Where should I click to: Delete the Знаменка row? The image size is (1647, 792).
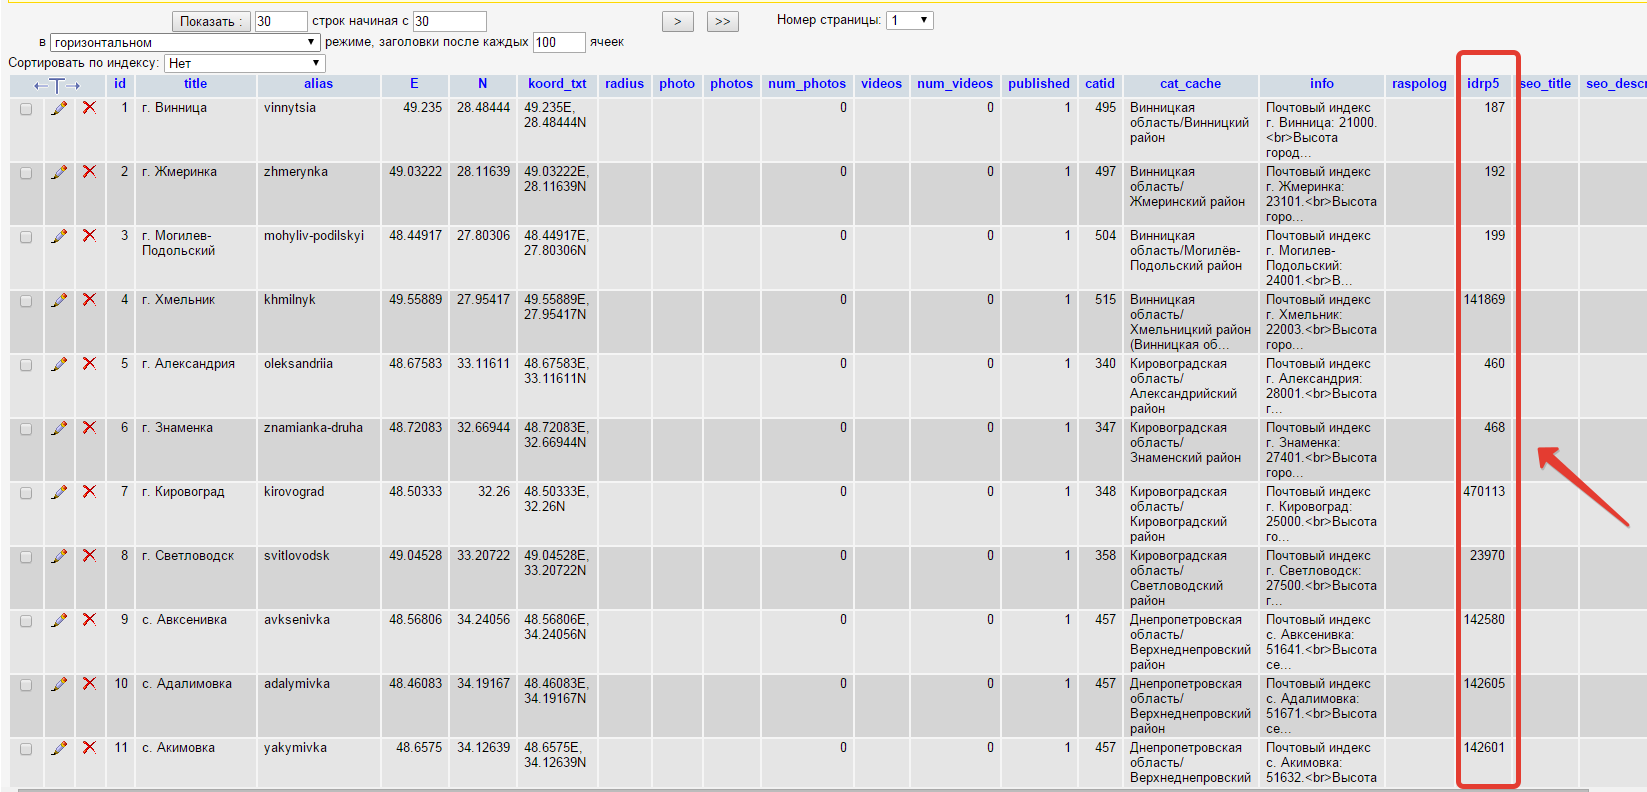[x=89, y=428]
